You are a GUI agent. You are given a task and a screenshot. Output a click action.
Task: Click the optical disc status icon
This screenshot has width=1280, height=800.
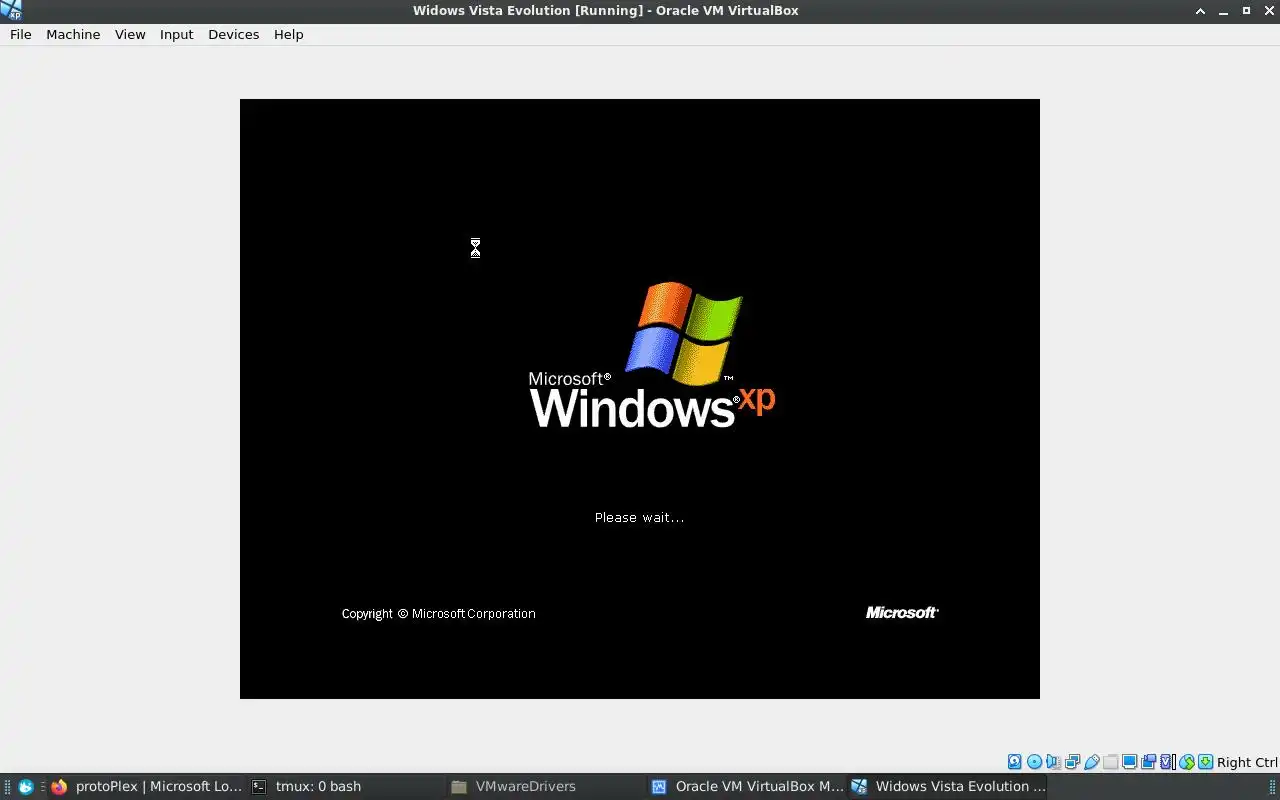click(x=1034, y=762)
